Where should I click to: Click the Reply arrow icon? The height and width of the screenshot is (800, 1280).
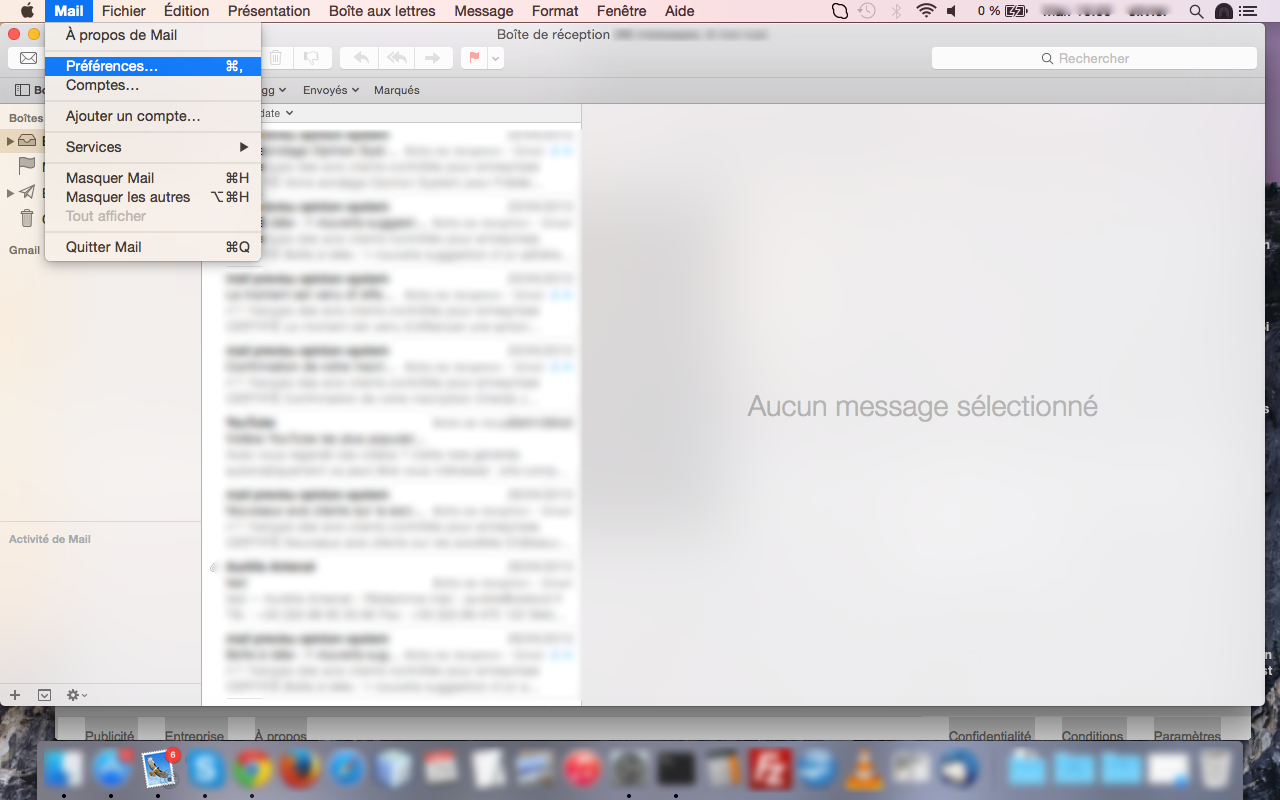(x=361, y=58)
